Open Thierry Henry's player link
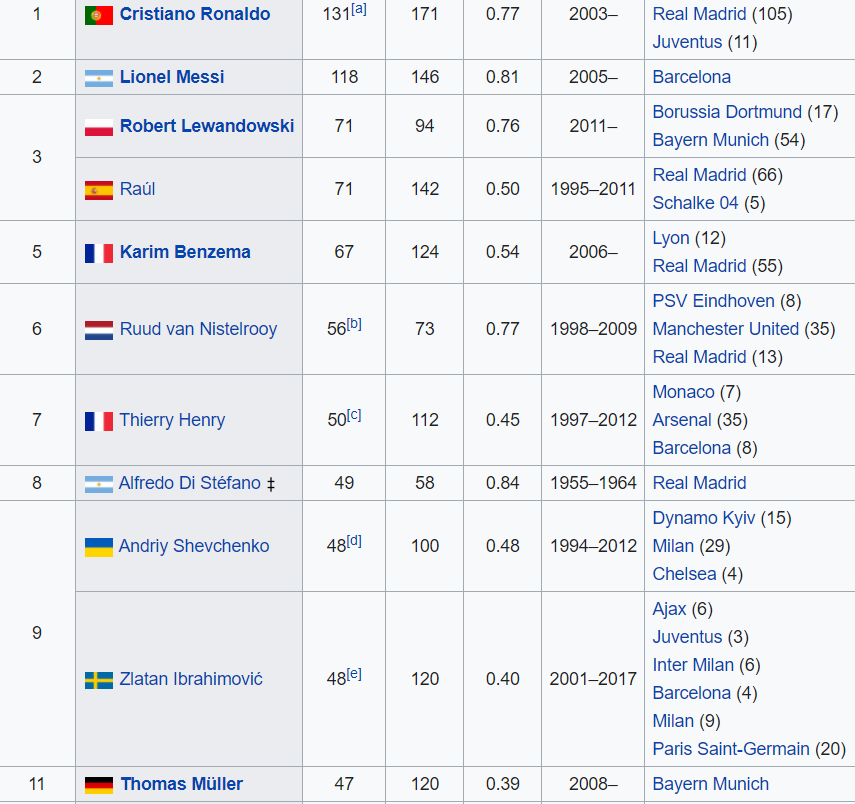This screenshot has width=855, height=804. 172,420
